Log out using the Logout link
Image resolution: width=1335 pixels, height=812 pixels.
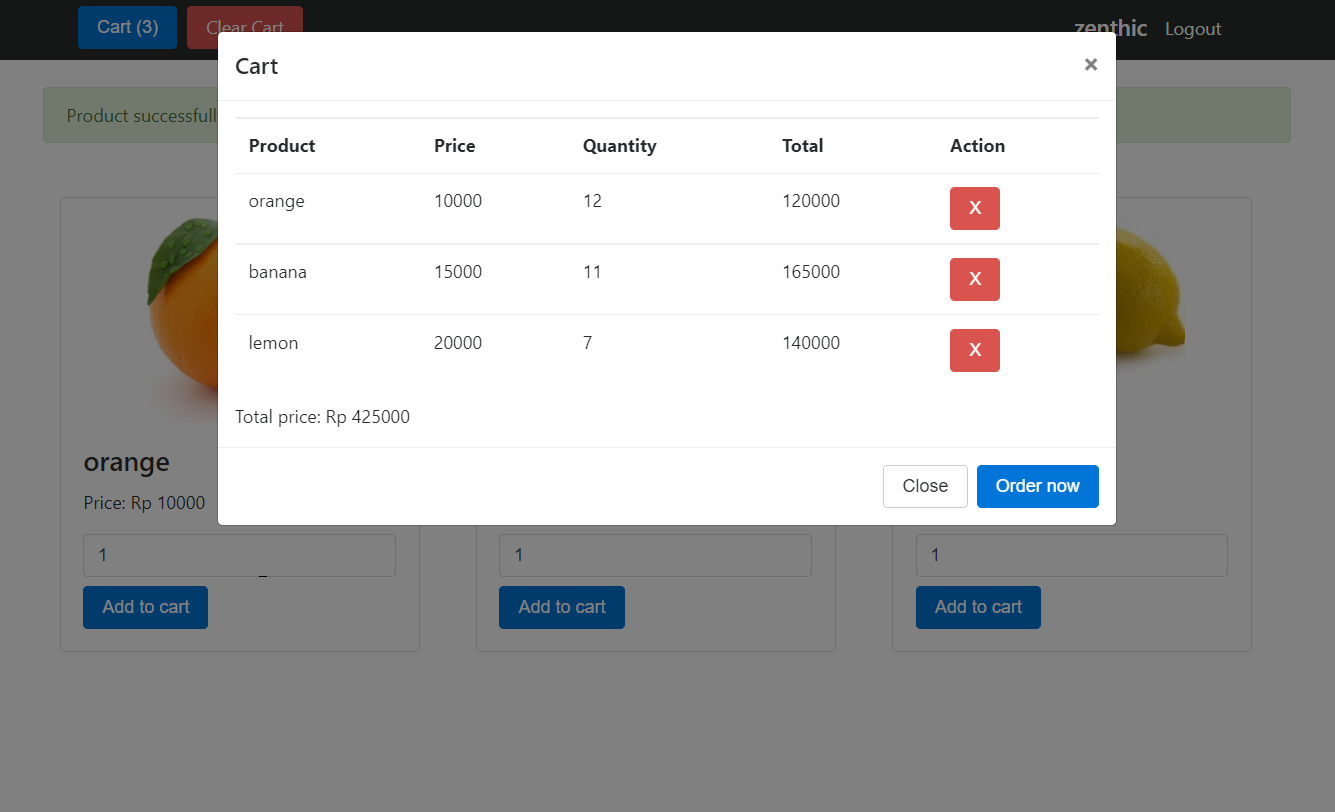point(1192,29)
